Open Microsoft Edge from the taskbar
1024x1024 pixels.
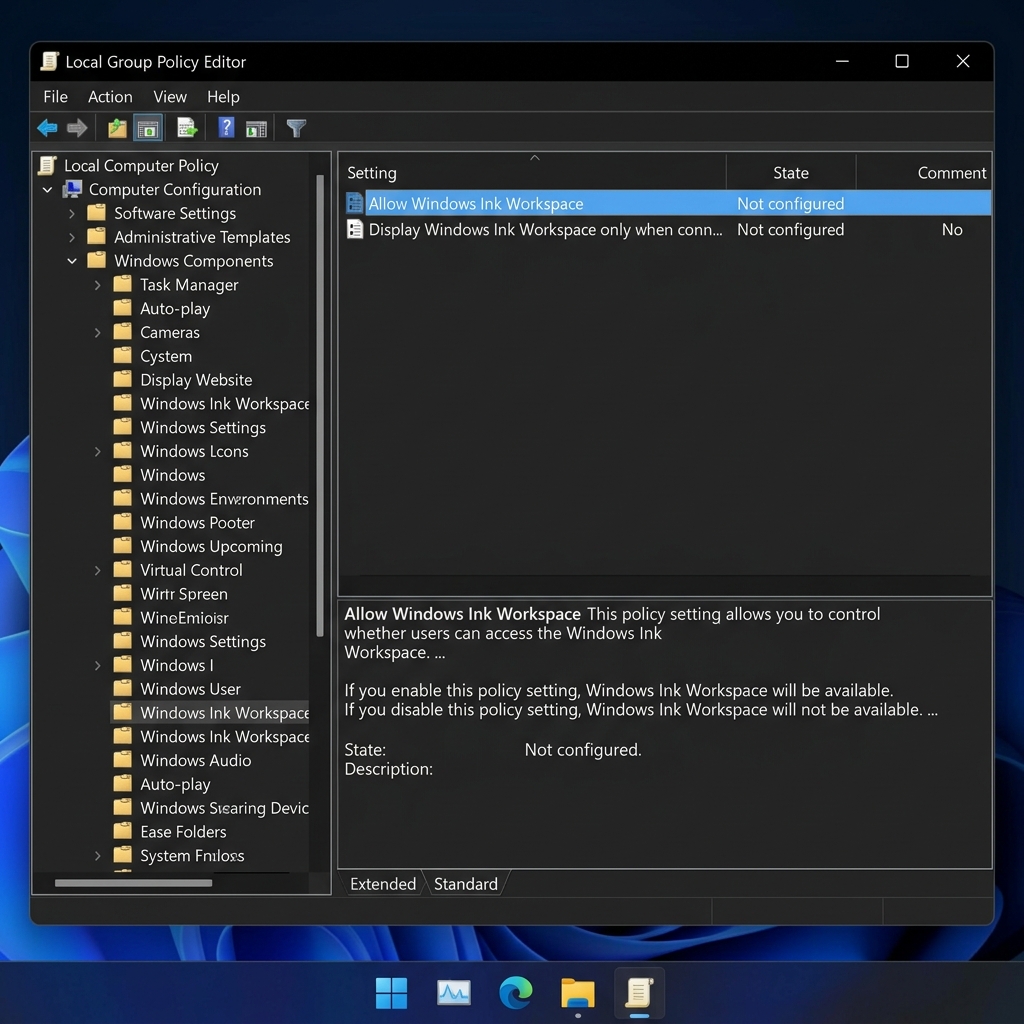click(515, 993)
